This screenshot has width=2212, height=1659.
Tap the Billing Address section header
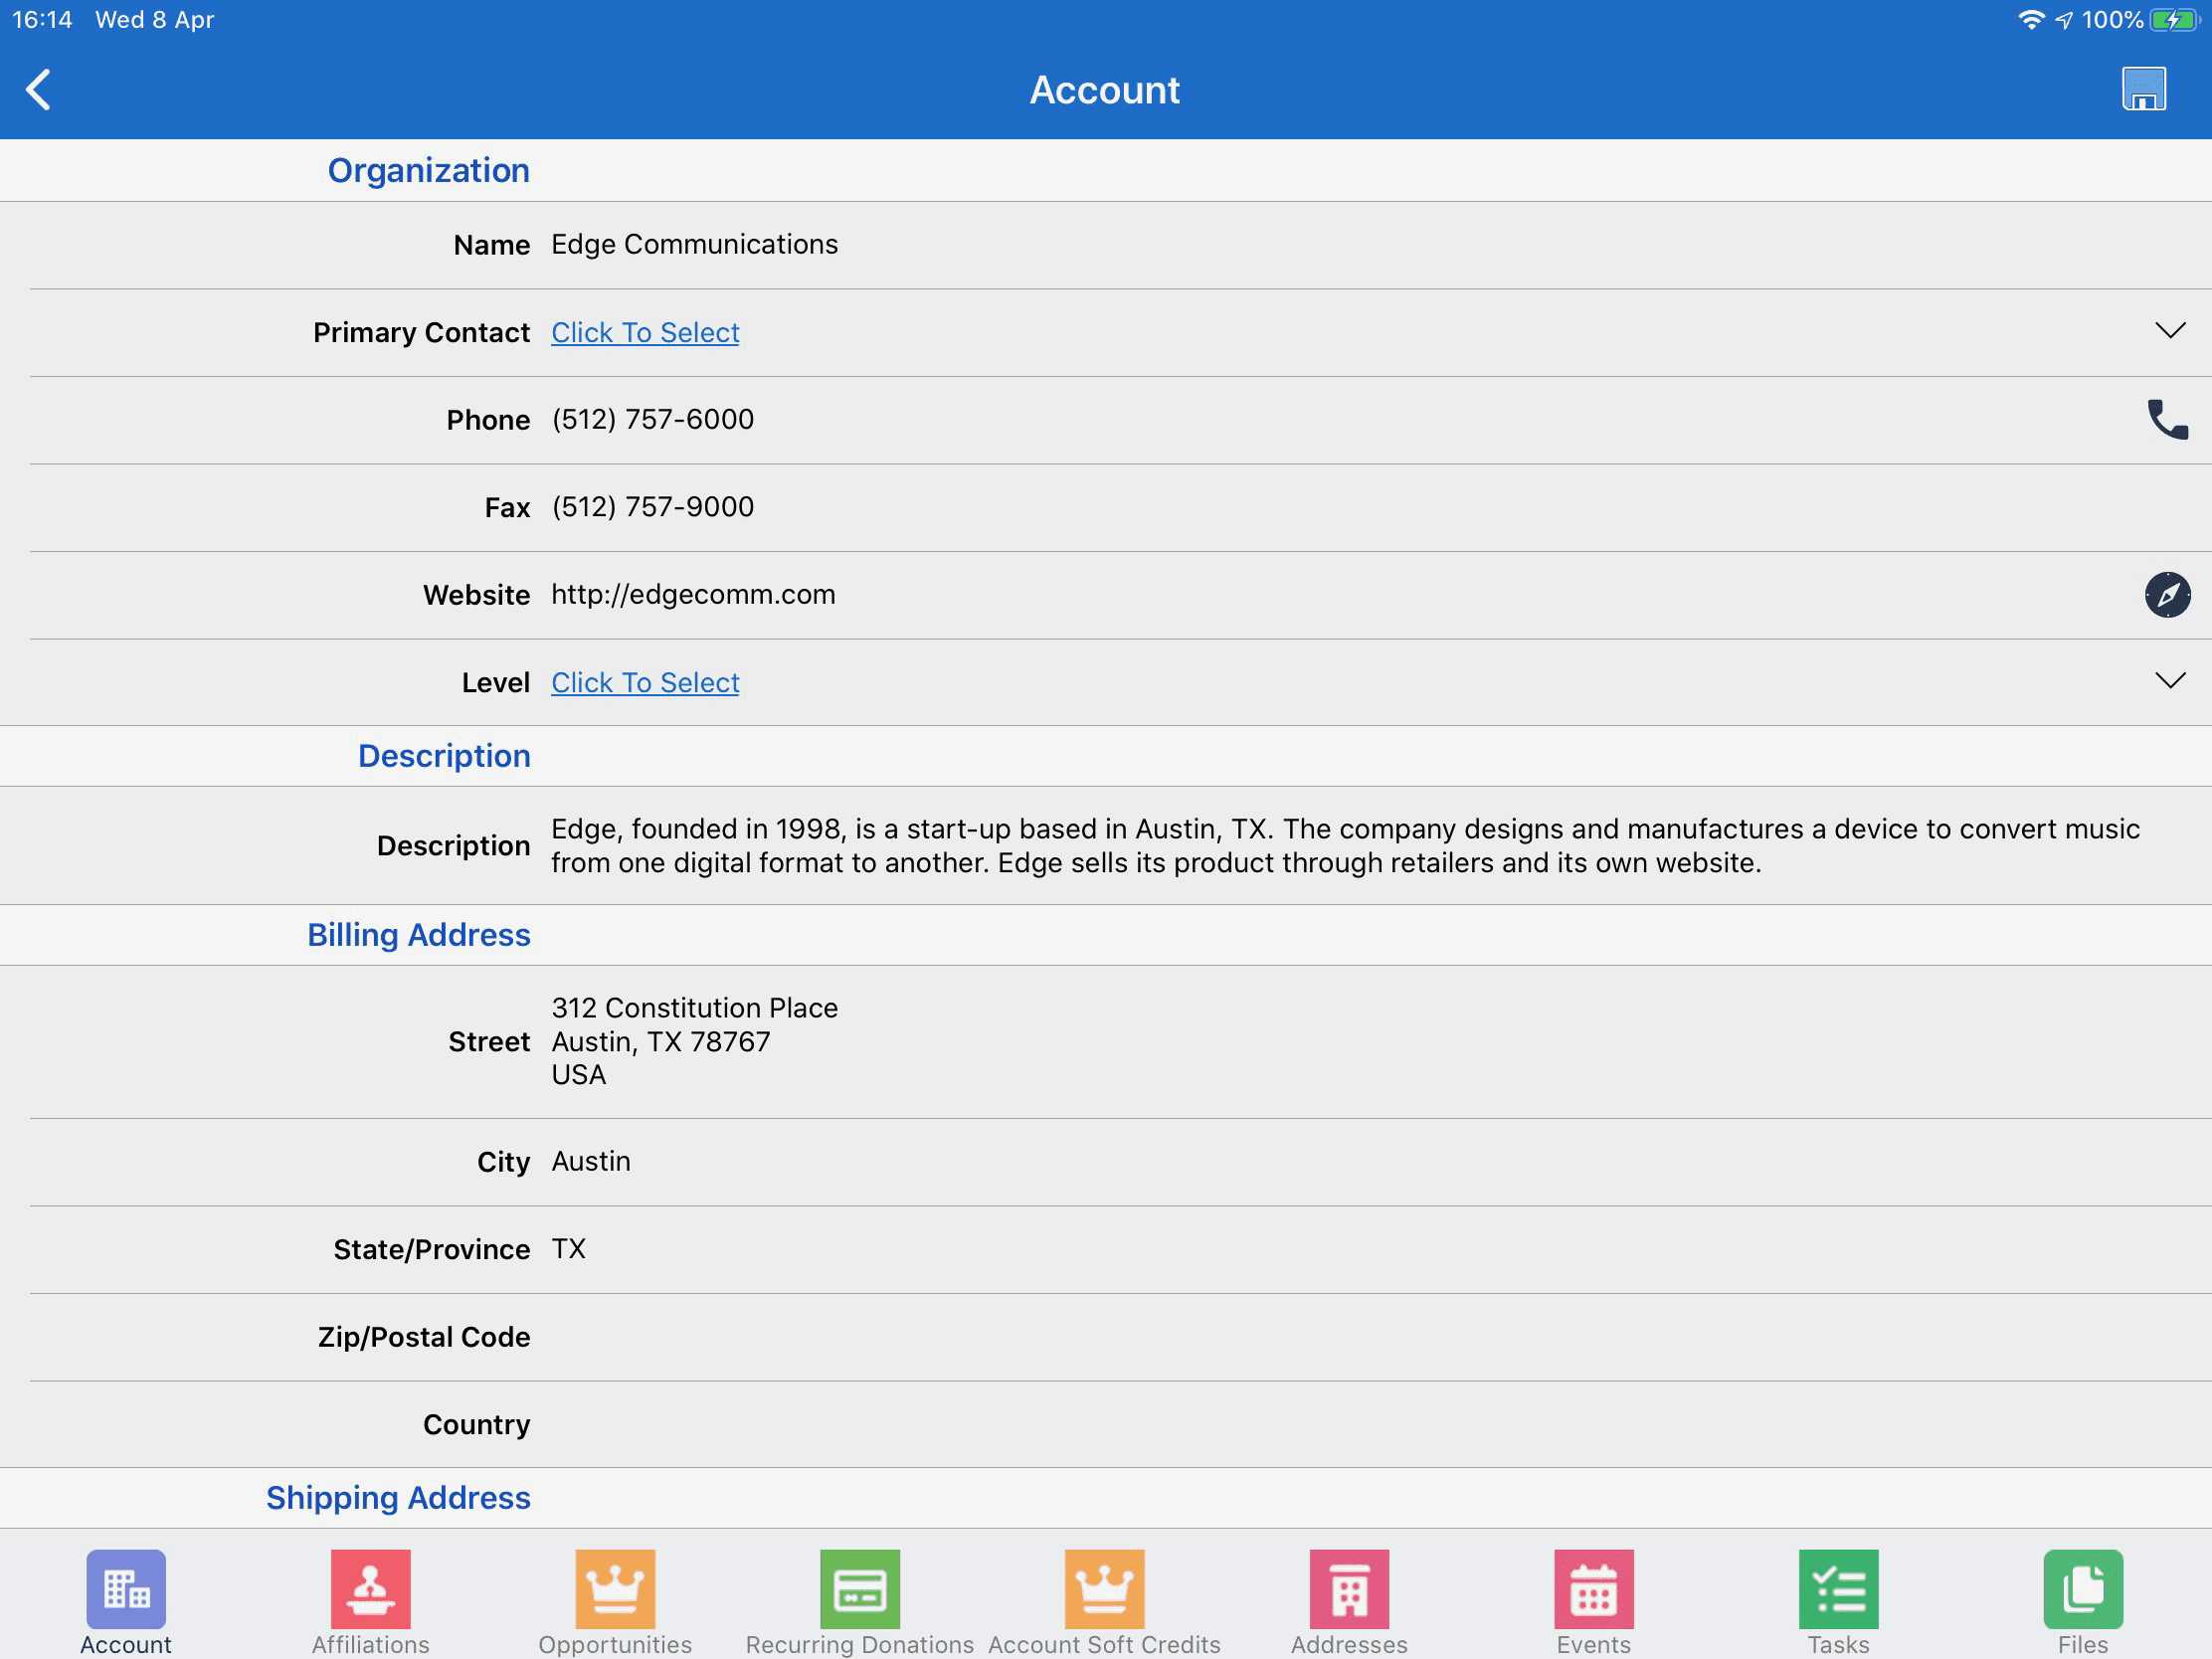(419, 935)
